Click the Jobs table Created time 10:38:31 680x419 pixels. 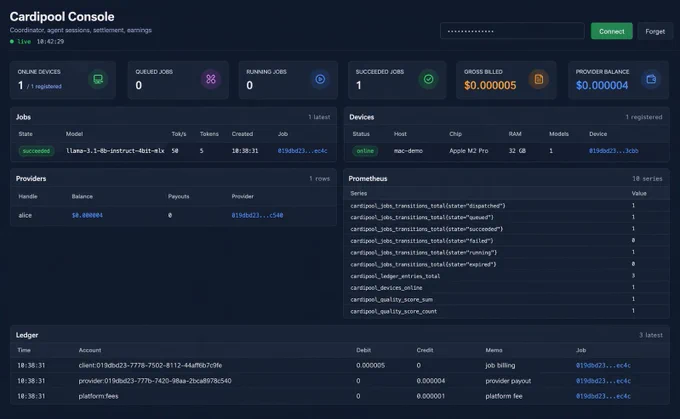[x=245, y=151]
